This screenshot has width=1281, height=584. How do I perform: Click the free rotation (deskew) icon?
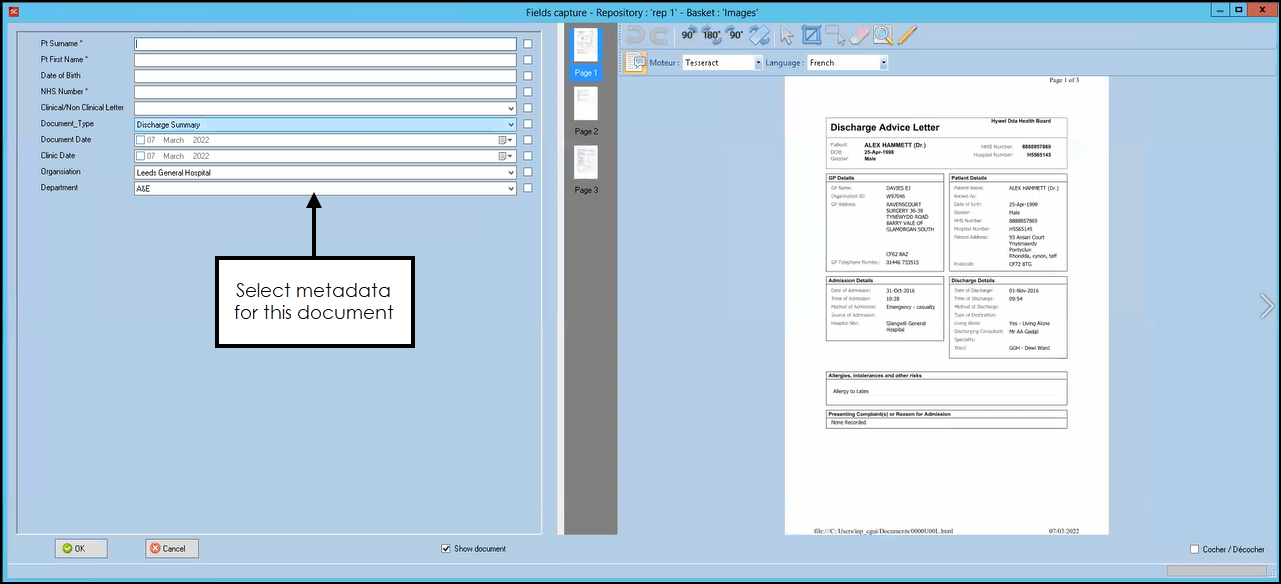(x=760, y=35)
